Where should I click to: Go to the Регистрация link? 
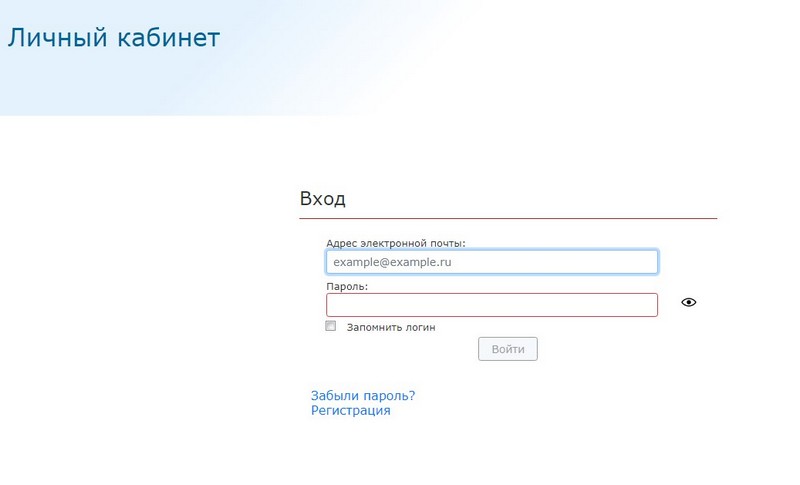pyautogui.click(x=350, y=410)
